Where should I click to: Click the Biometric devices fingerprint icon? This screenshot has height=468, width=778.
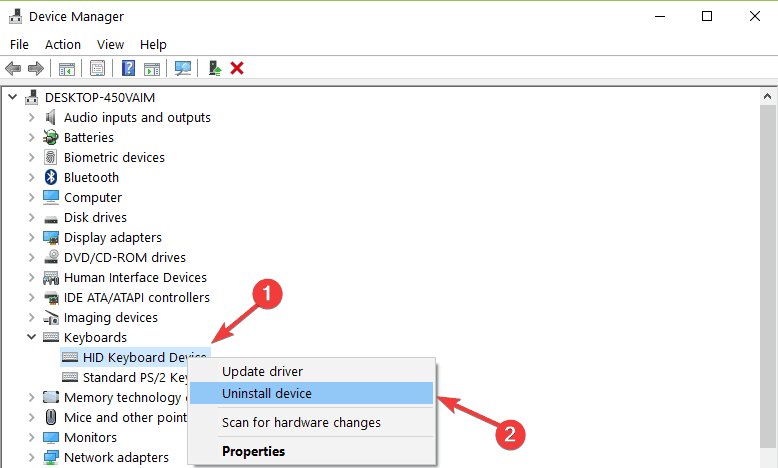point(51,157)
